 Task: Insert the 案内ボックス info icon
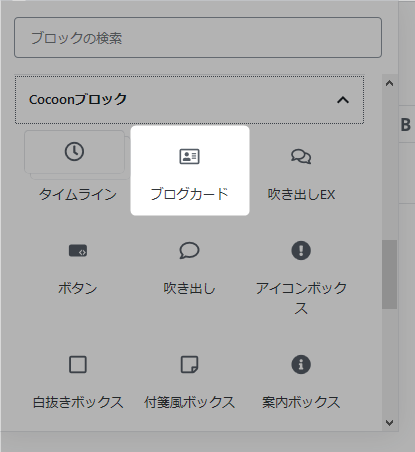(x=301, y=364)
